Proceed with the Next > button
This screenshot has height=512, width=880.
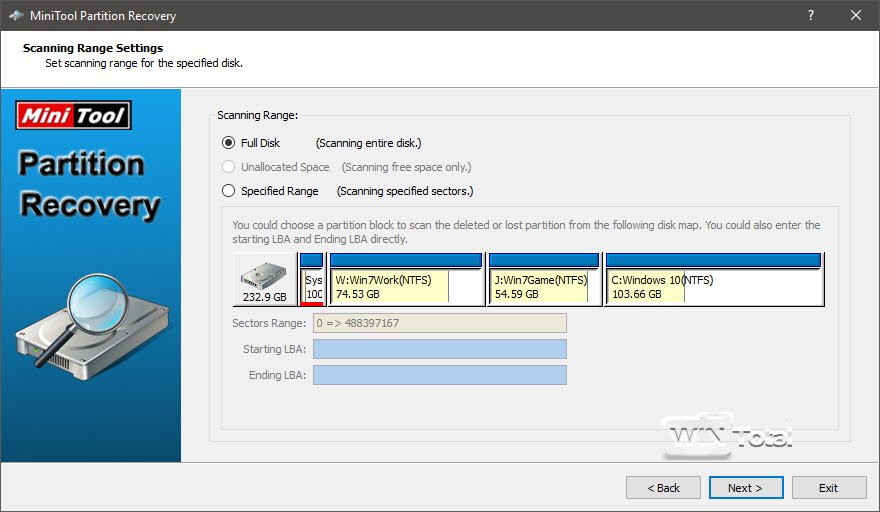[x=746, y=488]
